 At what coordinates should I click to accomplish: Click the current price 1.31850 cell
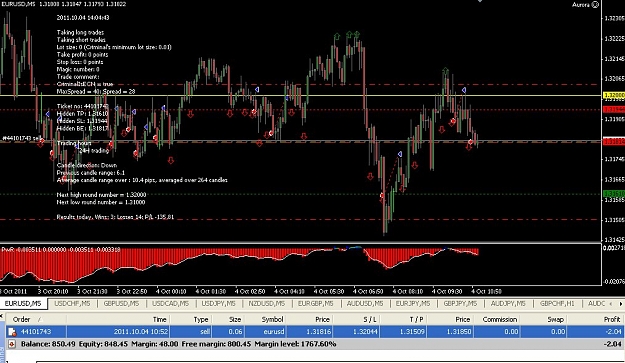tap(458, 332)
